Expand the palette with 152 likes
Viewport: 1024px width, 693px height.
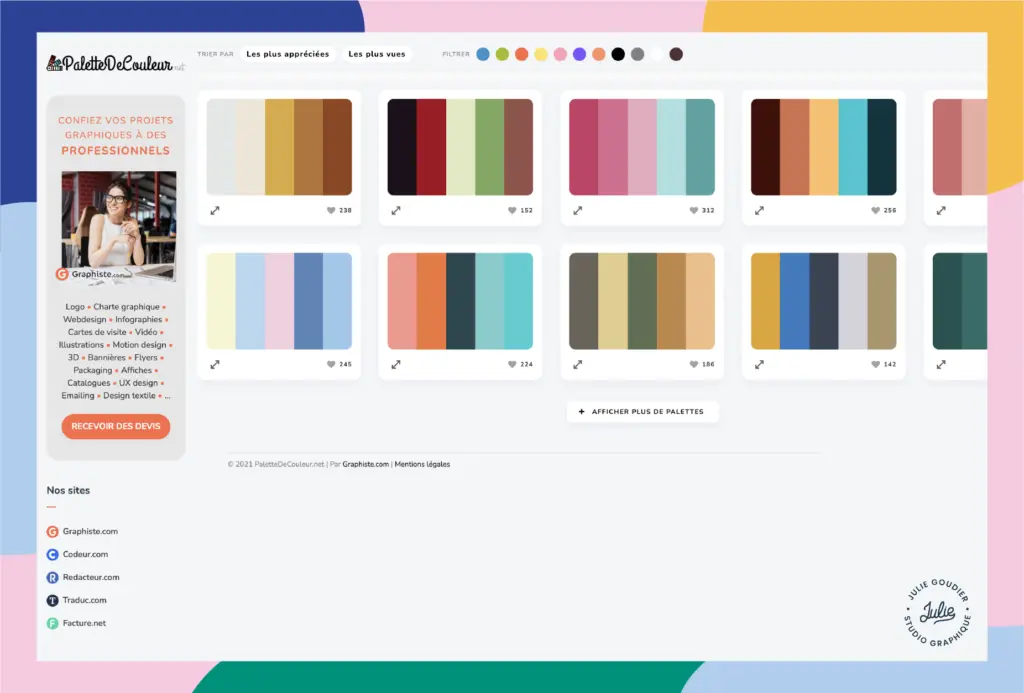tap(396, 211)
